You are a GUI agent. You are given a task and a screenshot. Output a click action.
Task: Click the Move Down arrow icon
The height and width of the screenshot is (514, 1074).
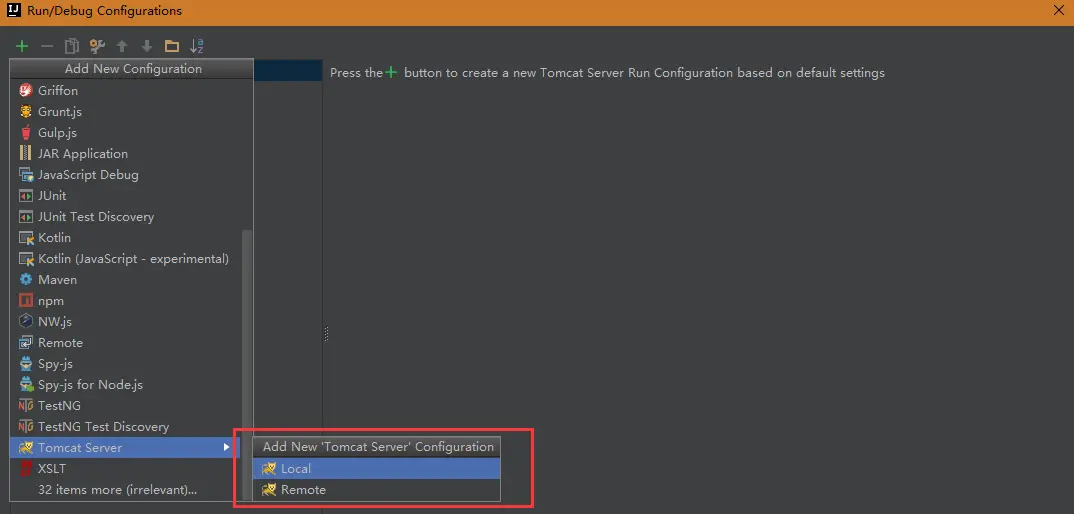[x=147, y=46]
